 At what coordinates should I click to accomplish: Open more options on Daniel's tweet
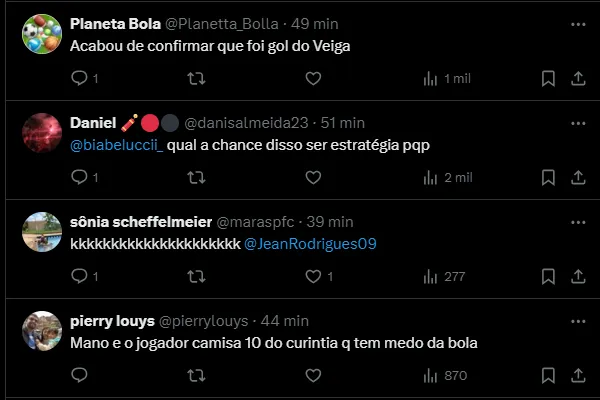[x=578, y=122]
